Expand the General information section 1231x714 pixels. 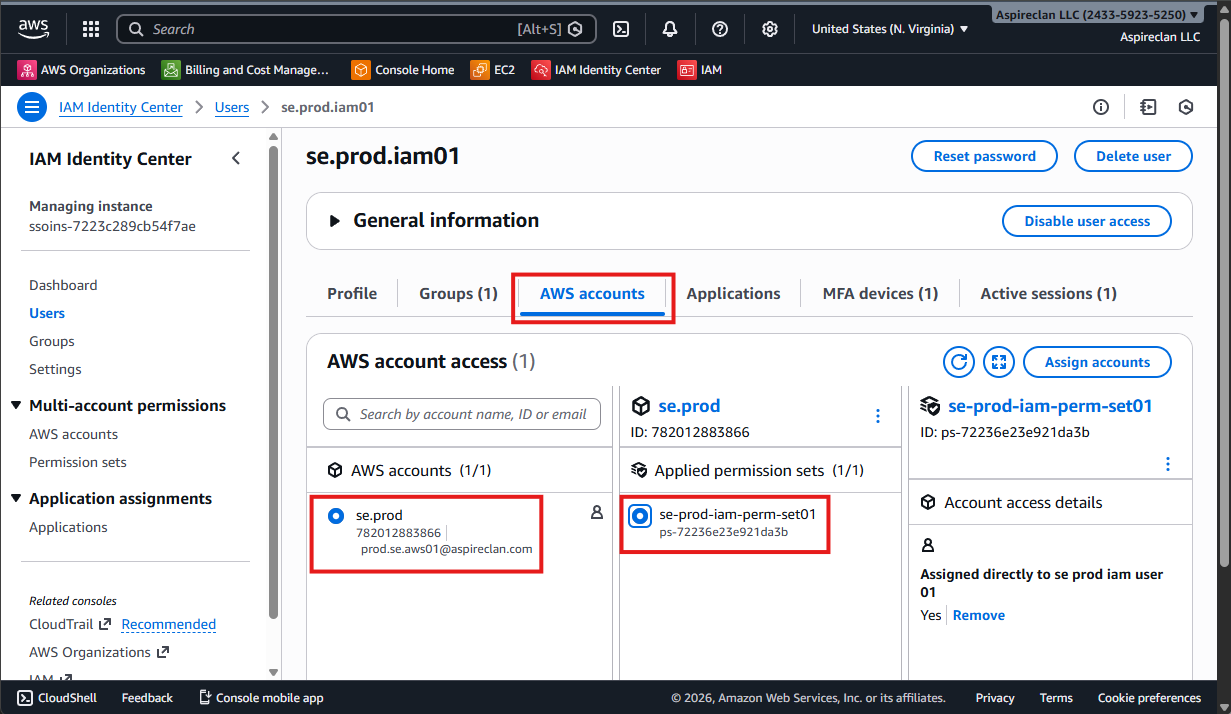tap(335, 221)
